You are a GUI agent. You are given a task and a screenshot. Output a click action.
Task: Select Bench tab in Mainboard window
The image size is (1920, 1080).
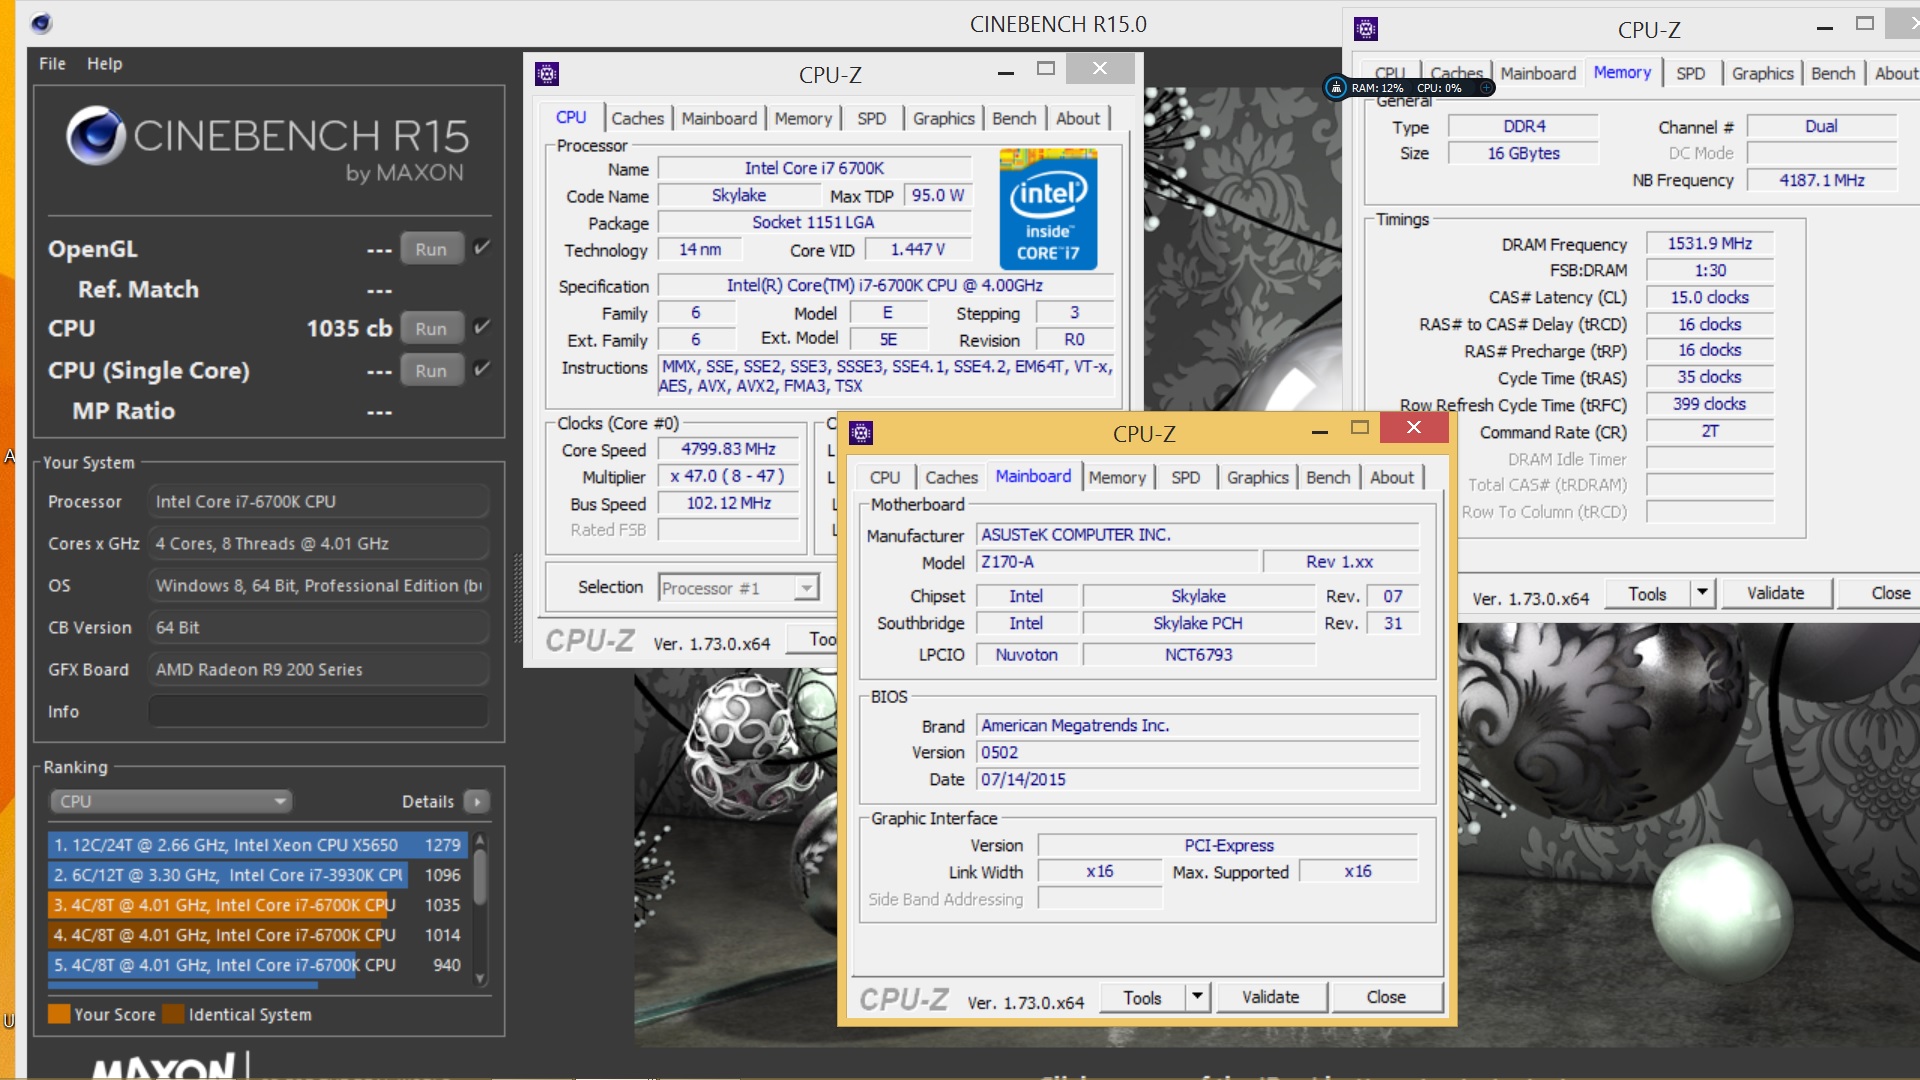pos(1328,478)
